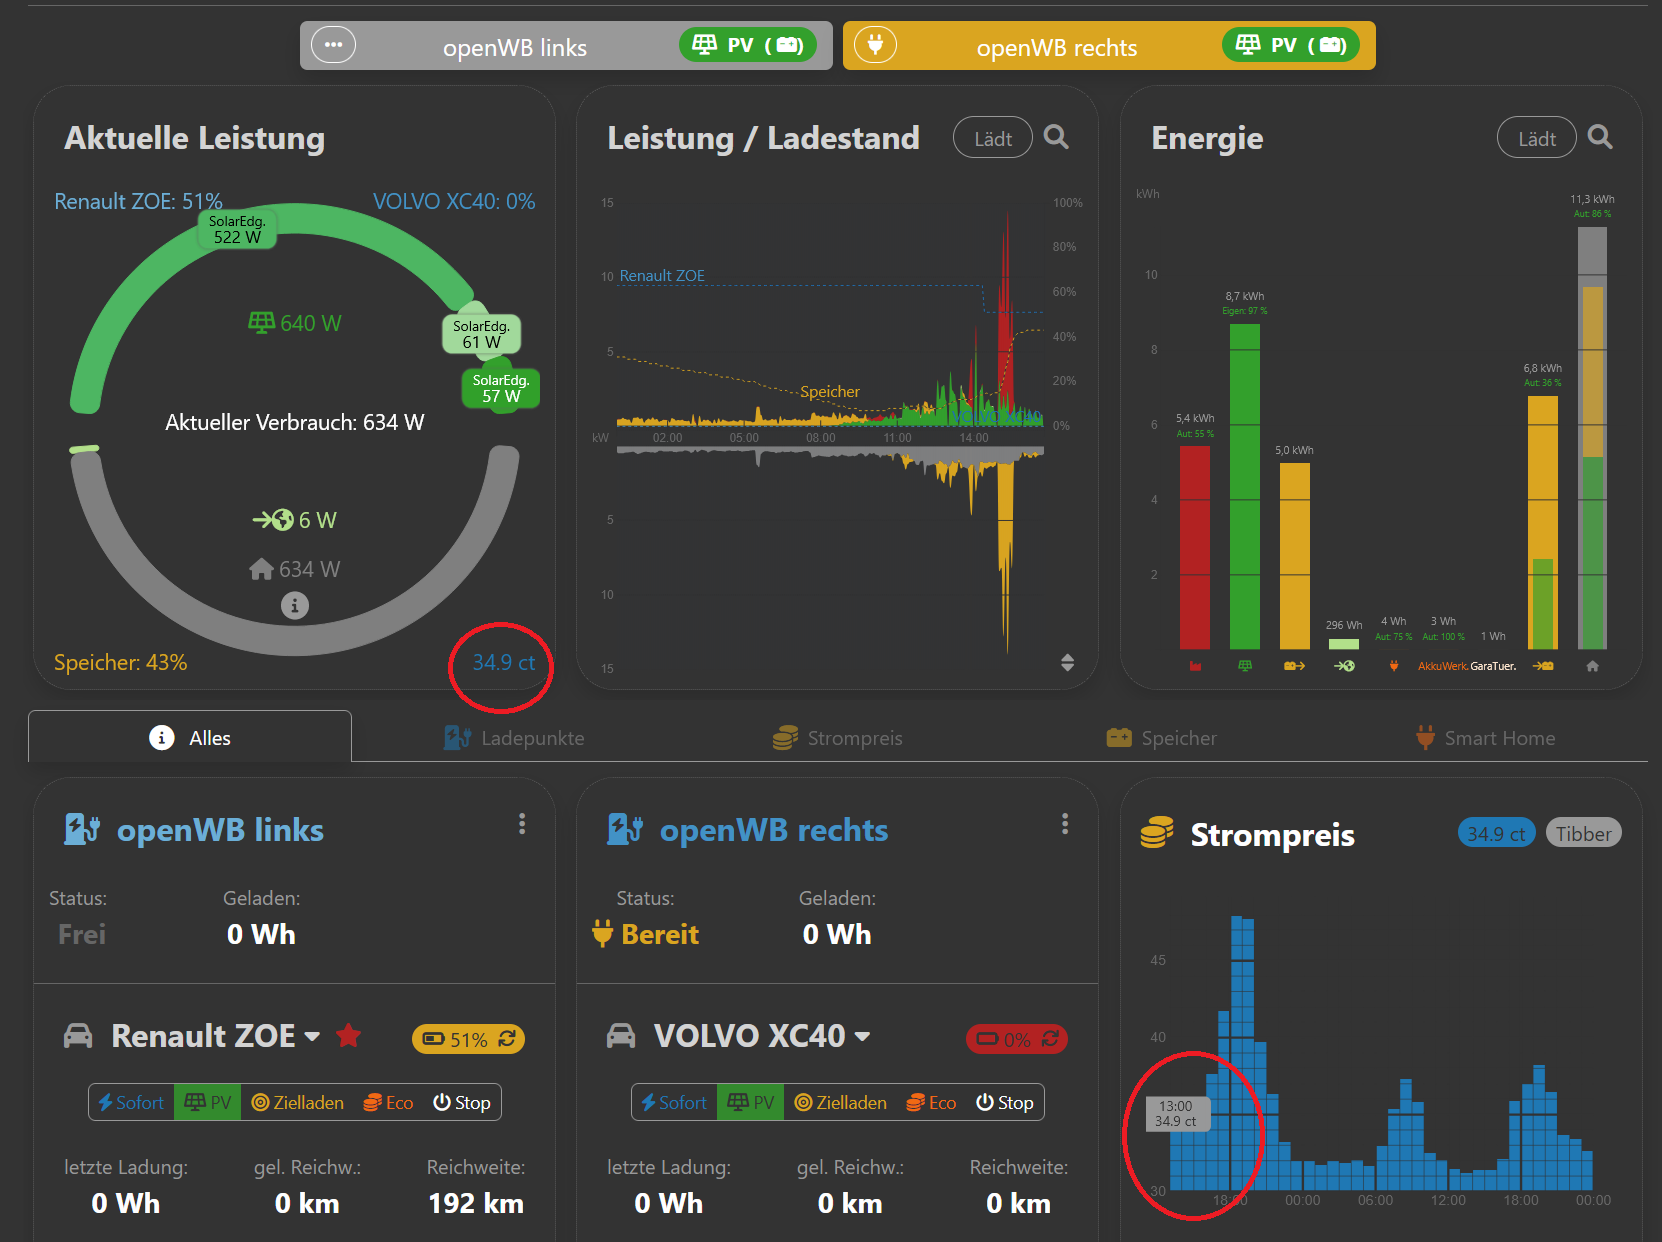Click the magnifier icon on Leistung / Ladestand chart
Screen dimensions: 1662x1242
[x=1056, y=137]
